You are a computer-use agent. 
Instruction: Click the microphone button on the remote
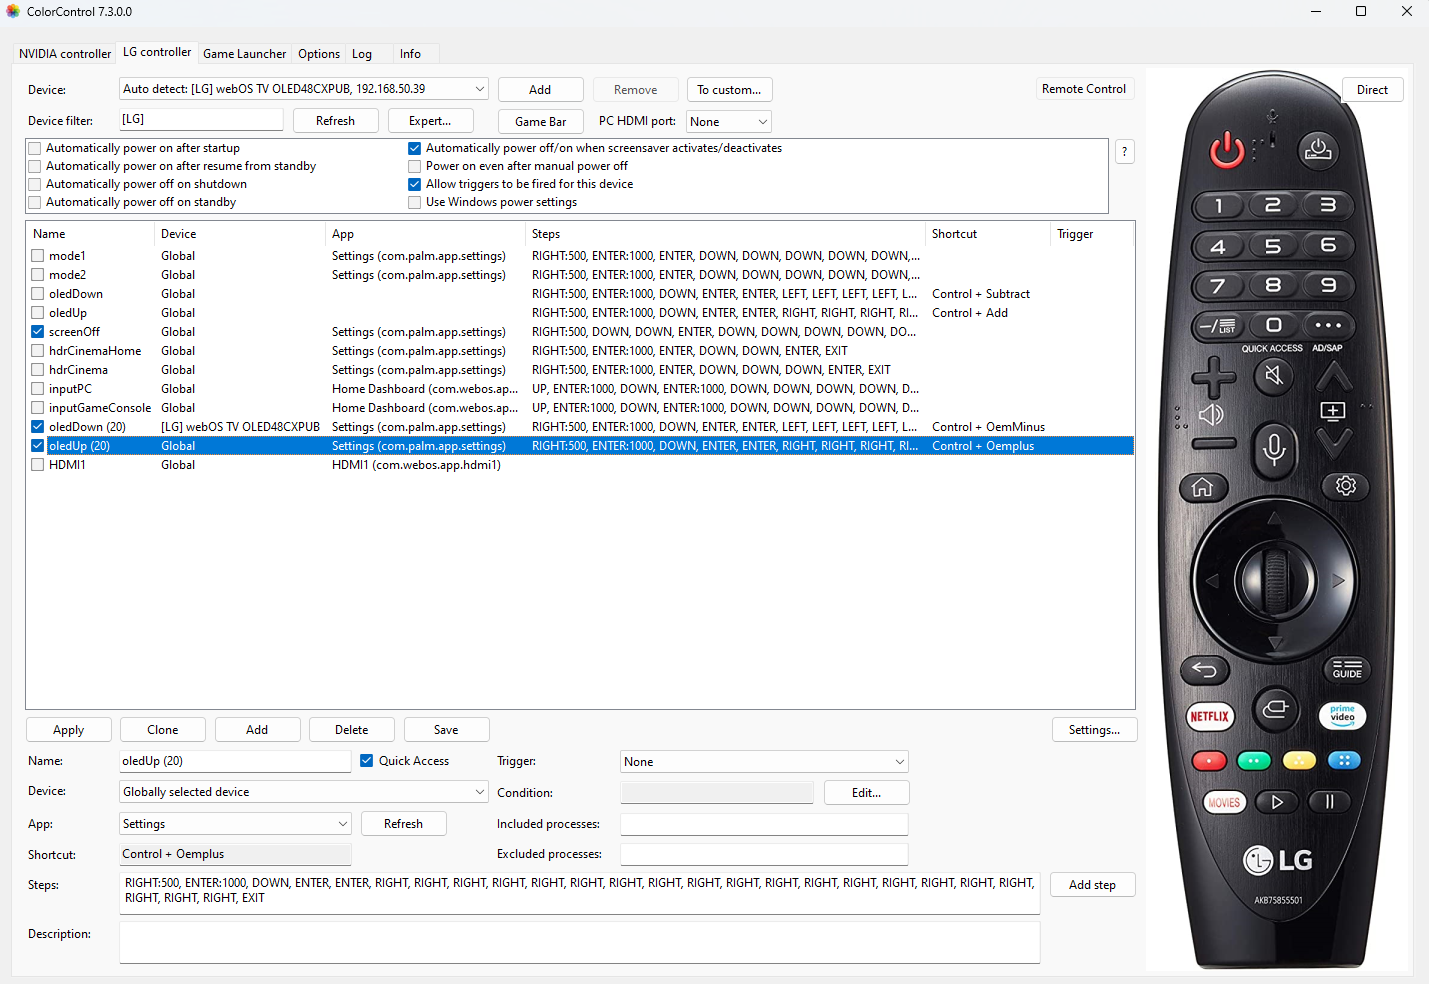pos(1273,449)
